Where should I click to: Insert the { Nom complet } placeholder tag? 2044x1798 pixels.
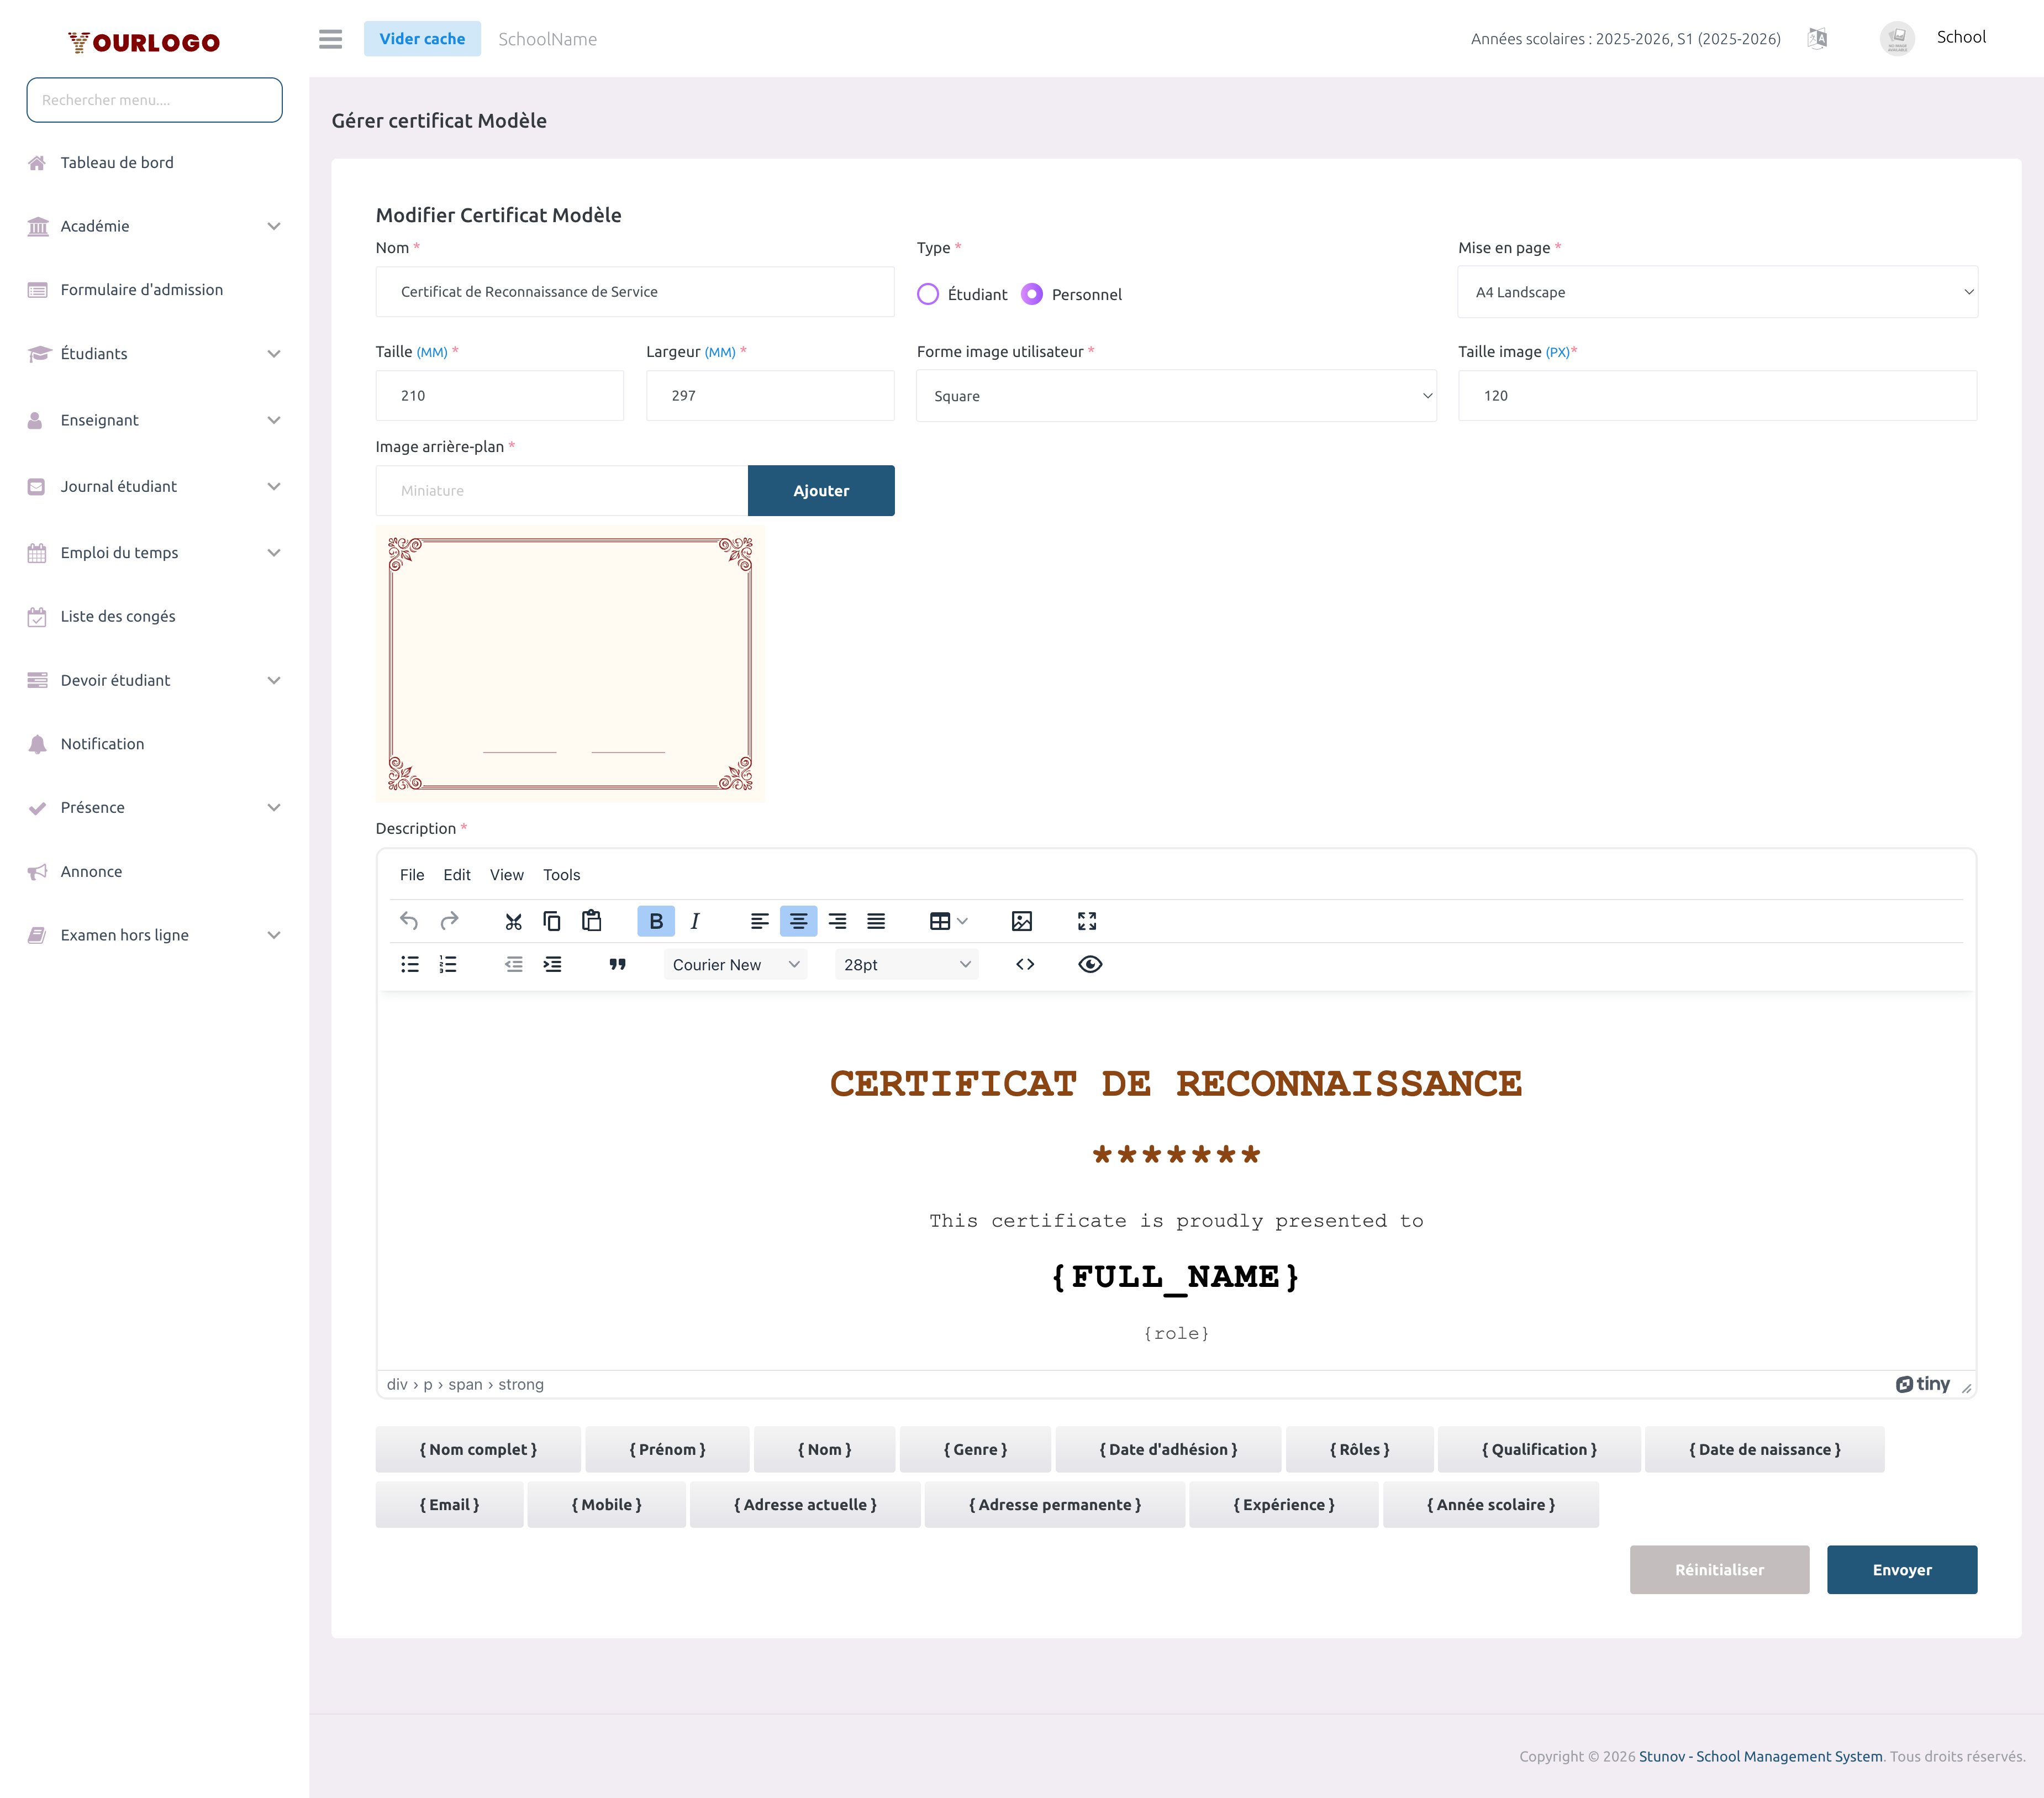pos(478,1448)
